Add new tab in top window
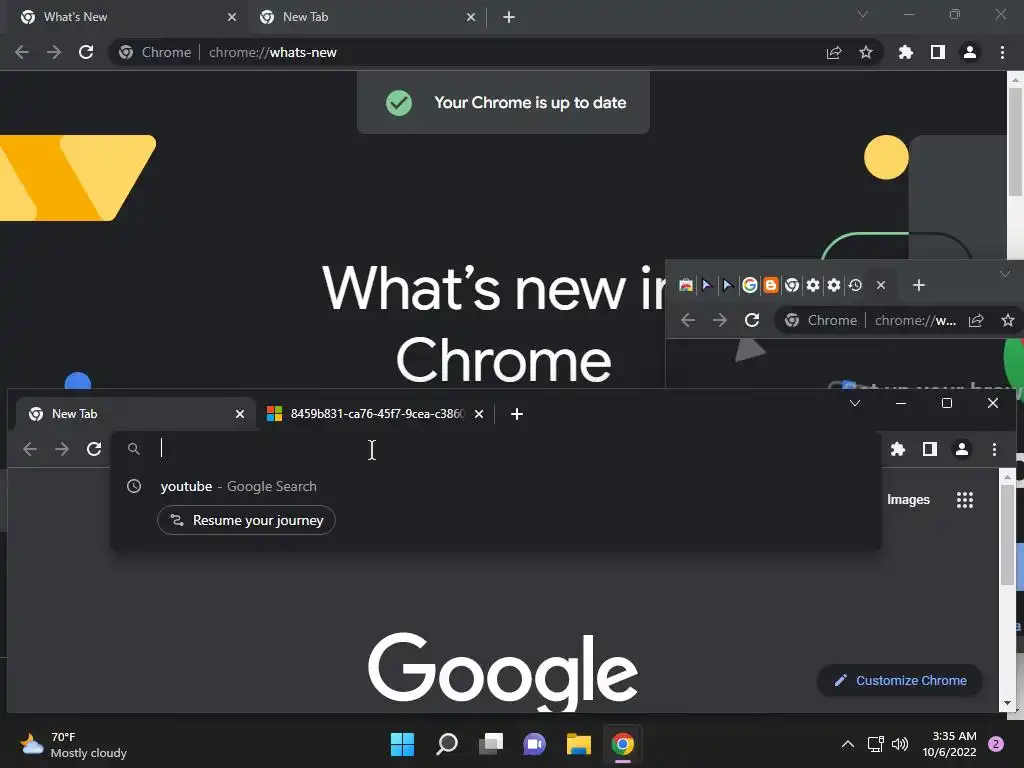This screenshot has width=1024, height=768. [509, 17]
